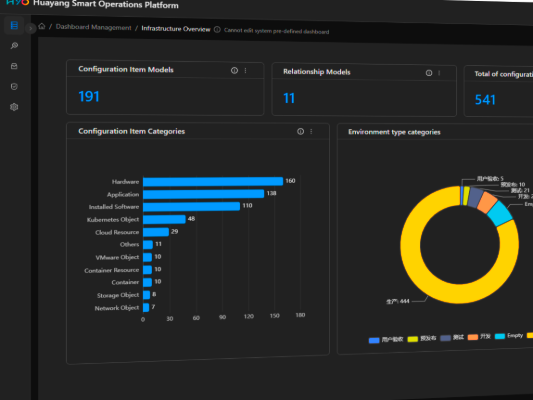Toggle the blue legend swatch in donut legend

click(x=374, y=340)
